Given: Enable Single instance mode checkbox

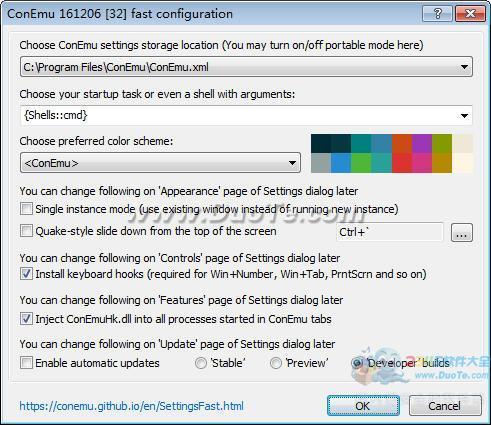Looking at the screenshot, I should [26, 209].
